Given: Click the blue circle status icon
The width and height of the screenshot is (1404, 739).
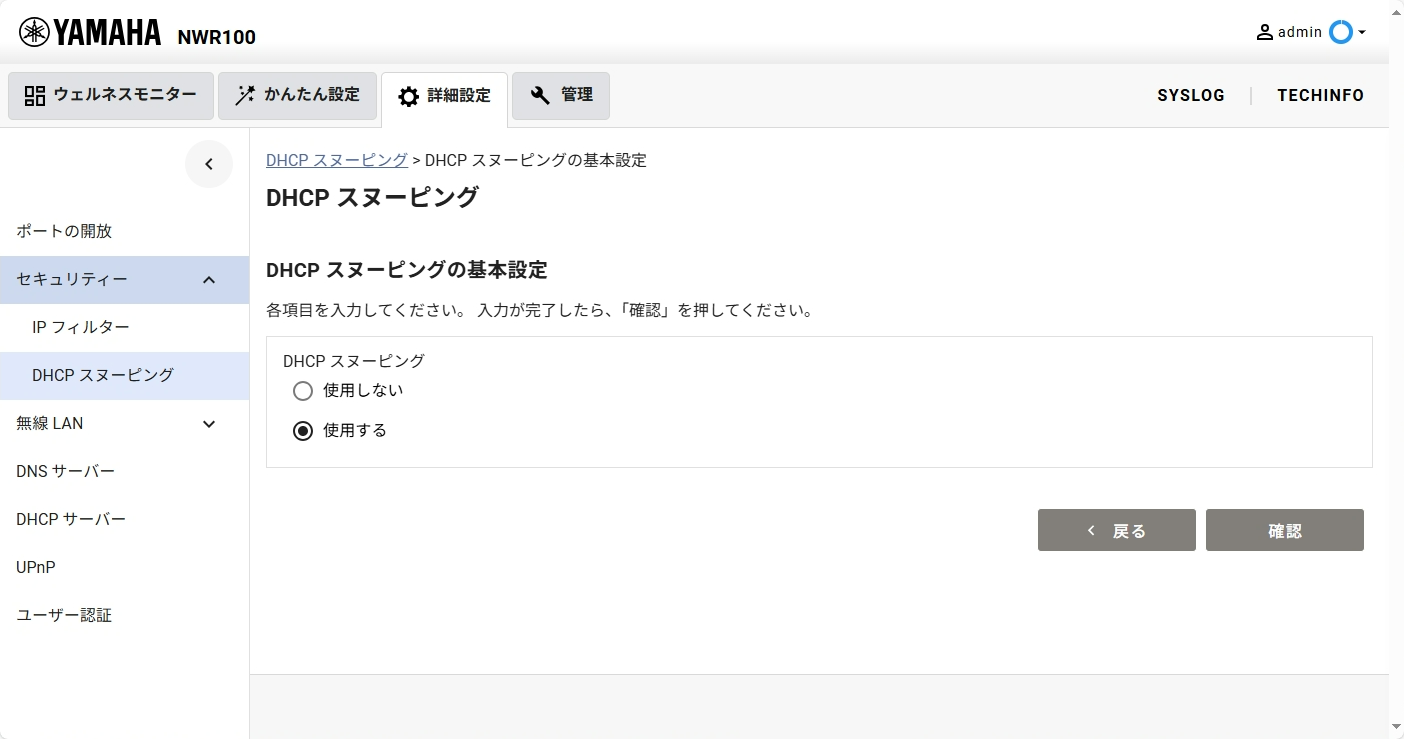Looking at the screenshot, I should pyautogui.click(x=1340, y=32).
